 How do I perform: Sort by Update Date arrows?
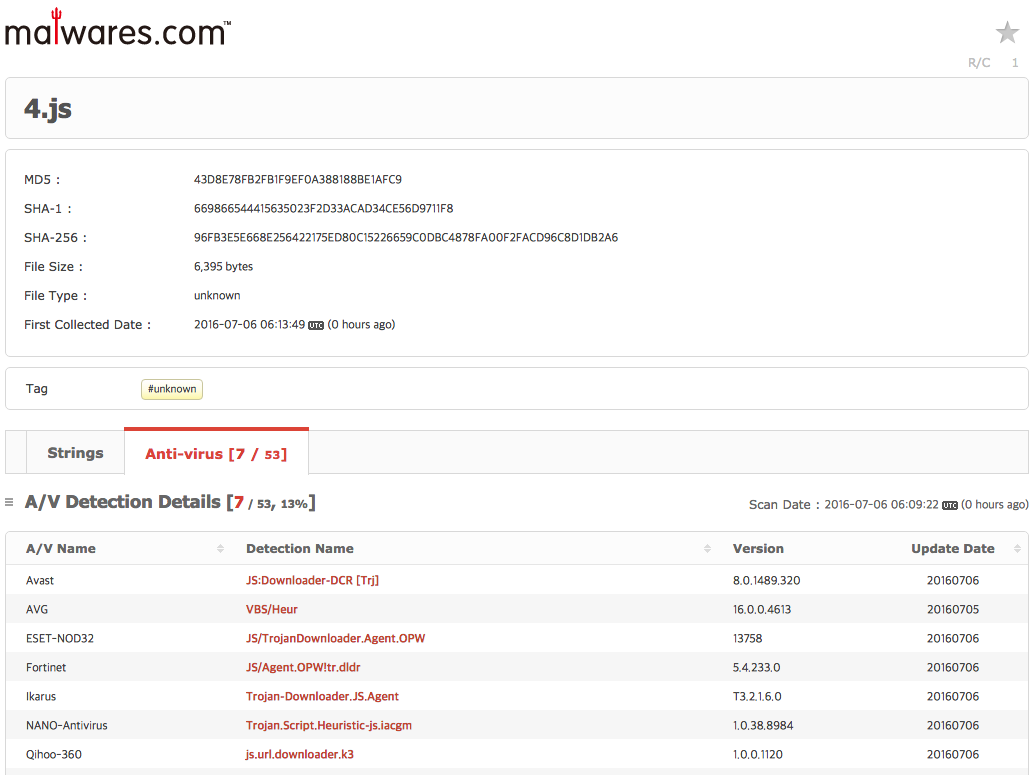pyautogui.click(x=1017, y=549)
